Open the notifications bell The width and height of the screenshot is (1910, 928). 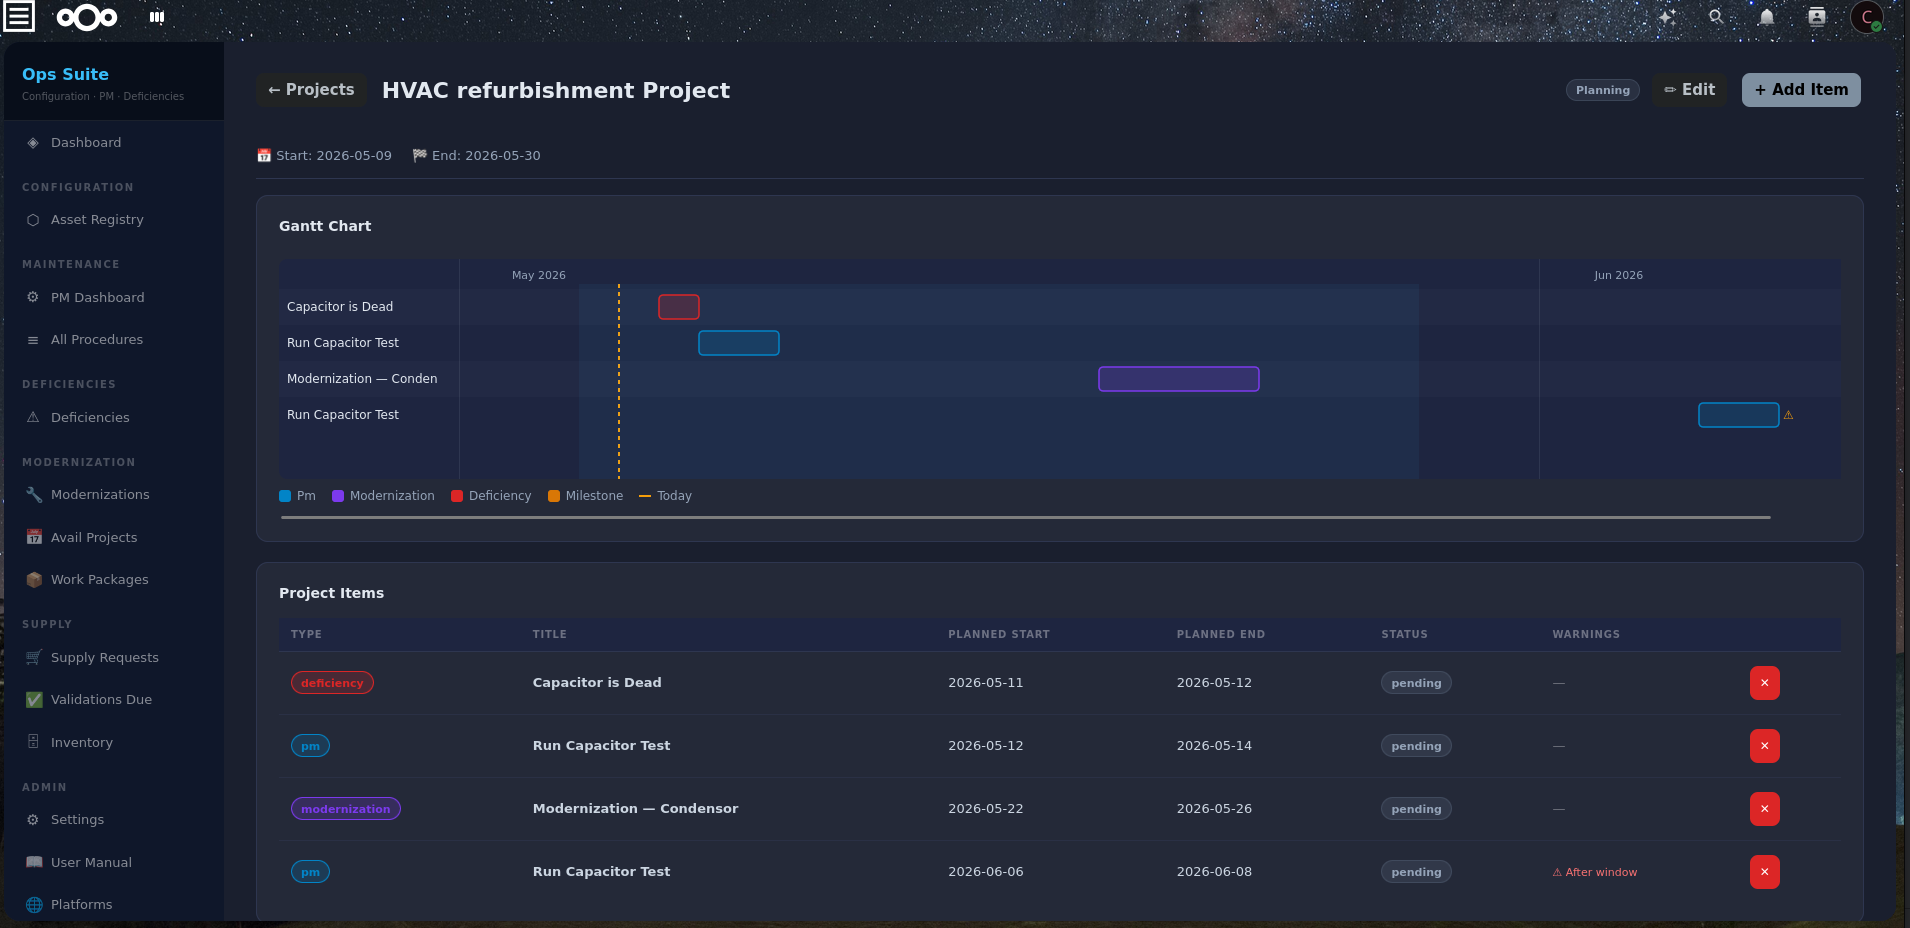point(1767,17)
